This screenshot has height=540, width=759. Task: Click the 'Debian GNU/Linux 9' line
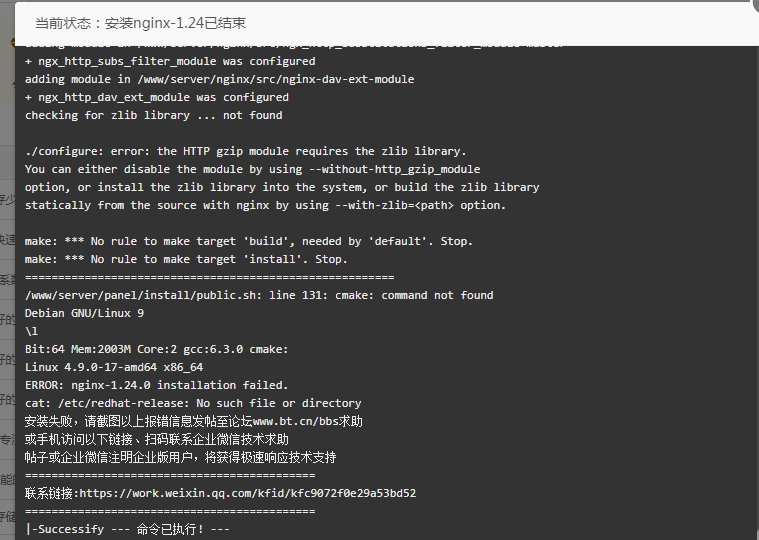84,313
